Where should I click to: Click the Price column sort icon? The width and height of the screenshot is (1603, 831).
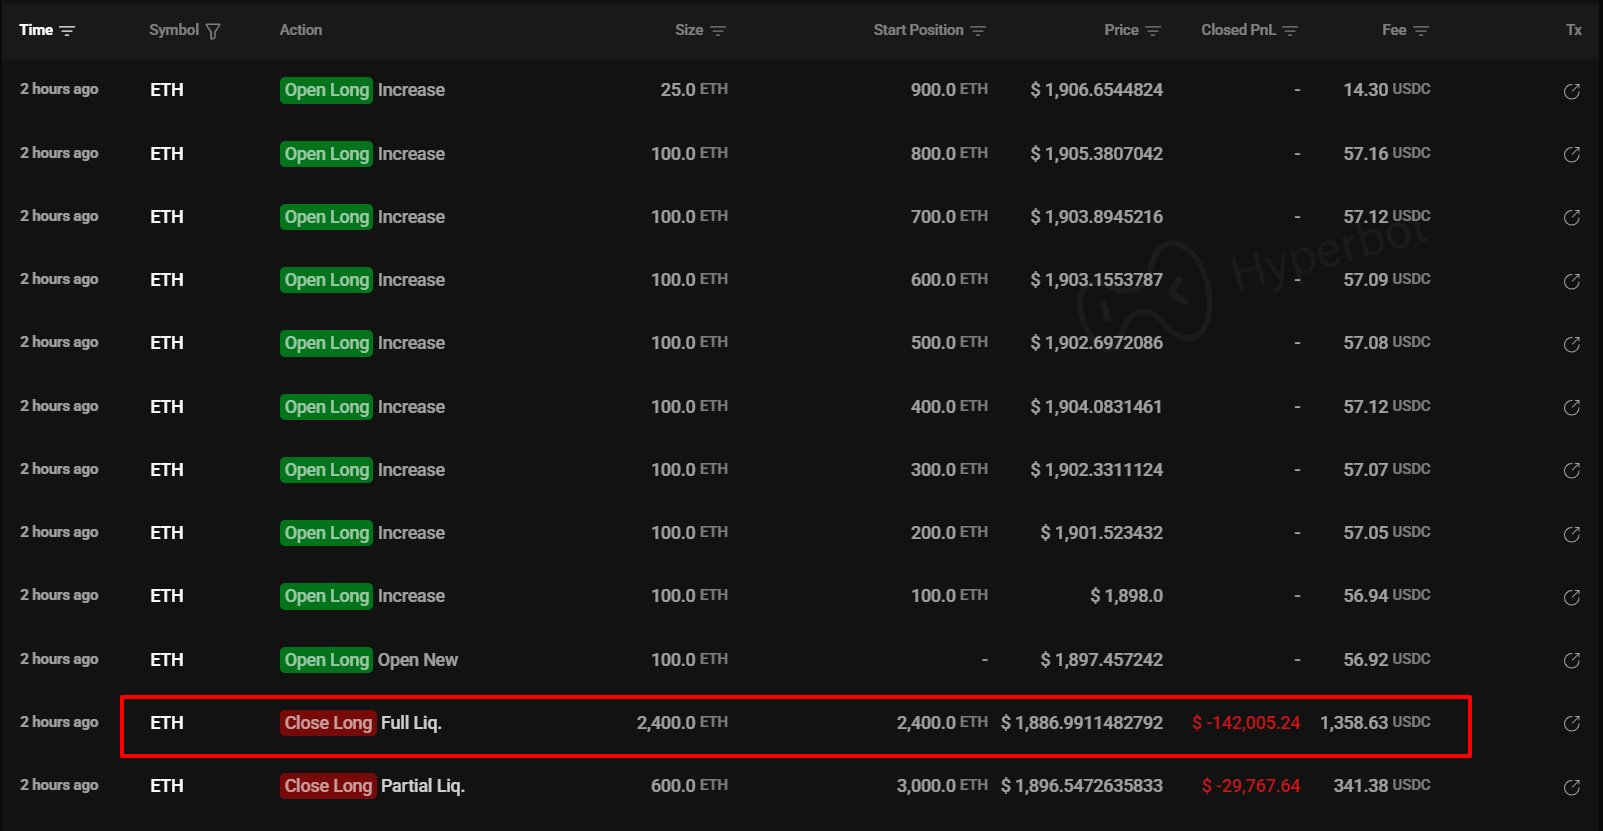[x=1153, y=31]
